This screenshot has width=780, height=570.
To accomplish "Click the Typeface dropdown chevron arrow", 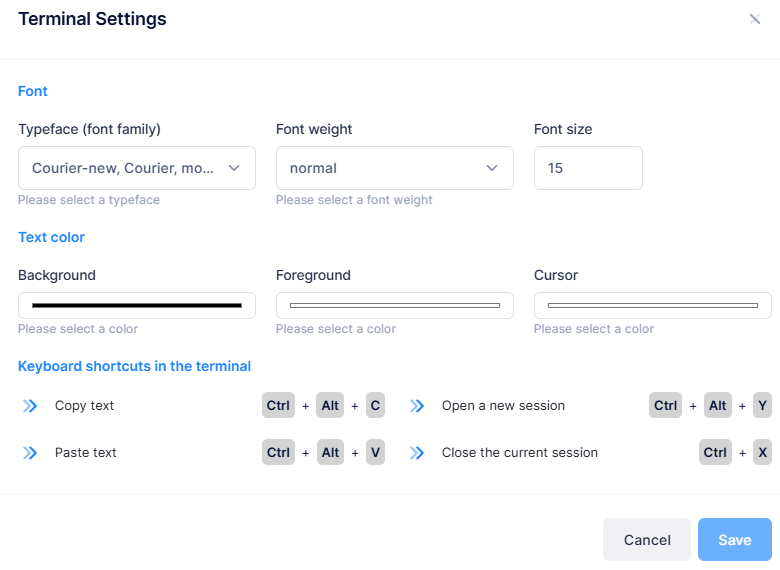I will tap(234, 168).
